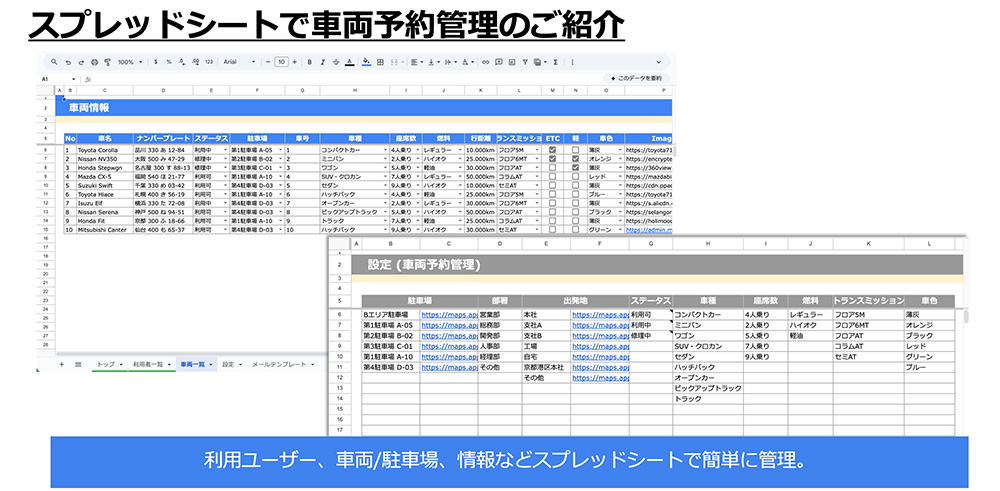This screenshot has height=491, width=1000.
Task: Select the paint format roller icon
Action: (x=107, y=62)
